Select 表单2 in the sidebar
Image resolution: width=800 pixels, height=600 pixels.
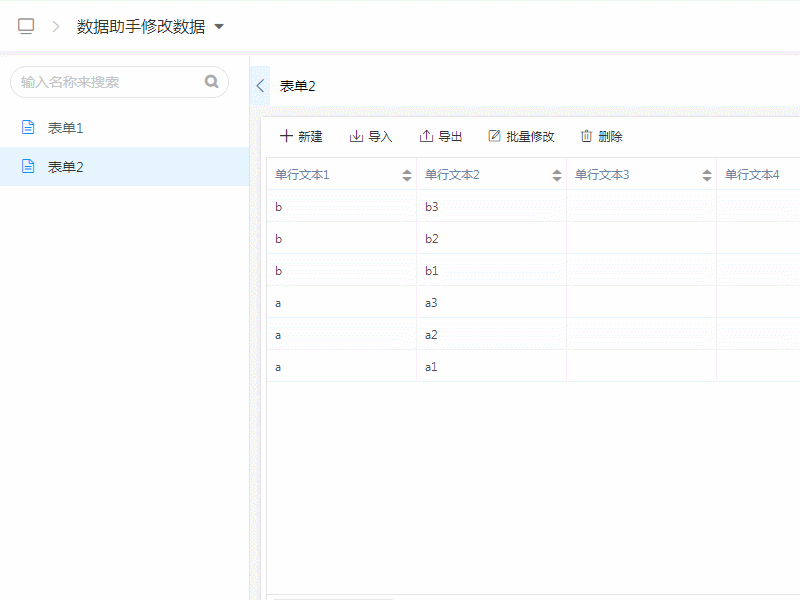66,167
